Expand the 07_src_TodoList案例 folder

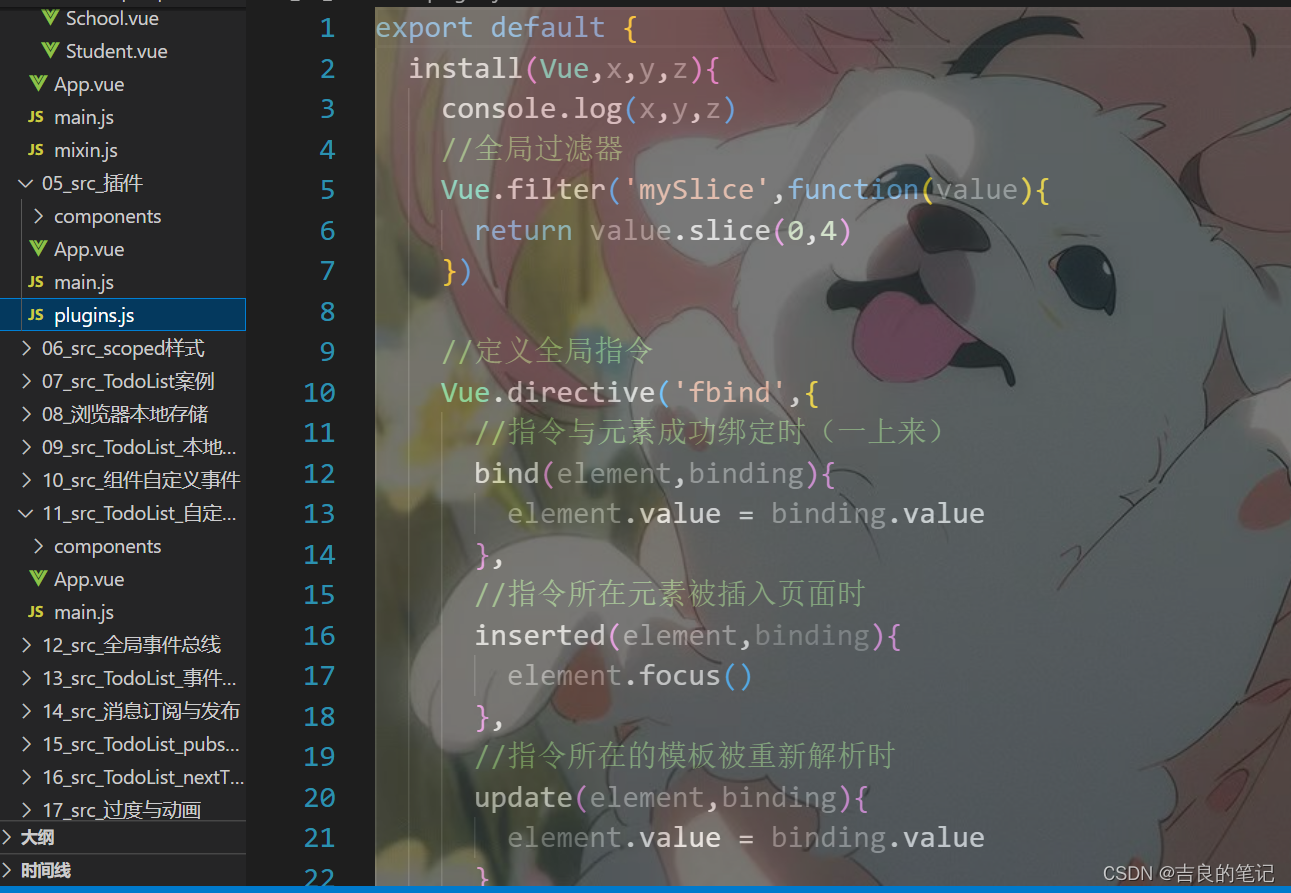tap(26, 381)
